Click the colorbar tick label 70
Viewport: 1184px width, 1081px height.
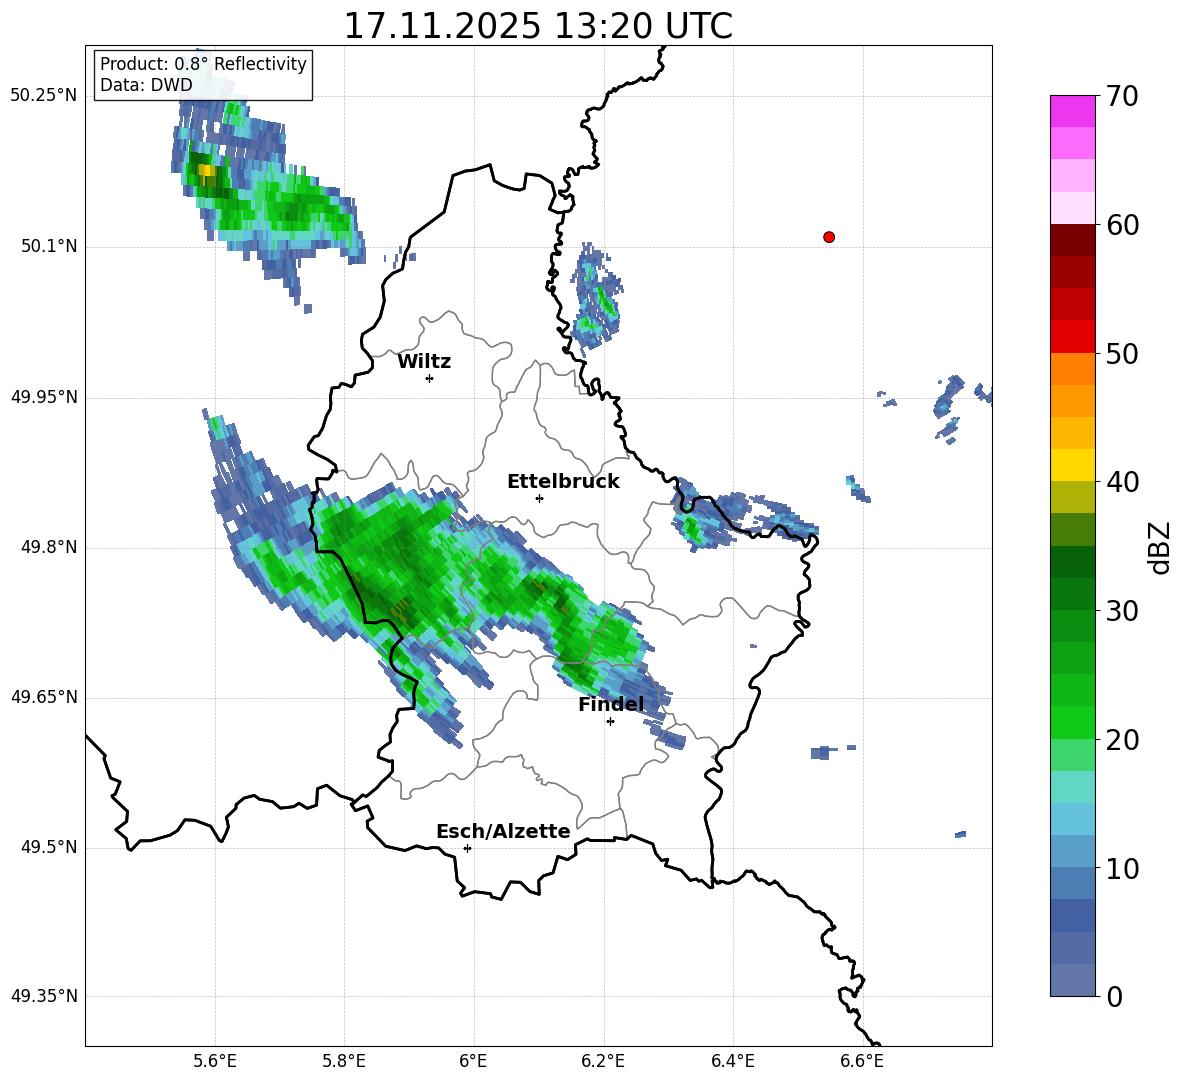[1122, 97]
